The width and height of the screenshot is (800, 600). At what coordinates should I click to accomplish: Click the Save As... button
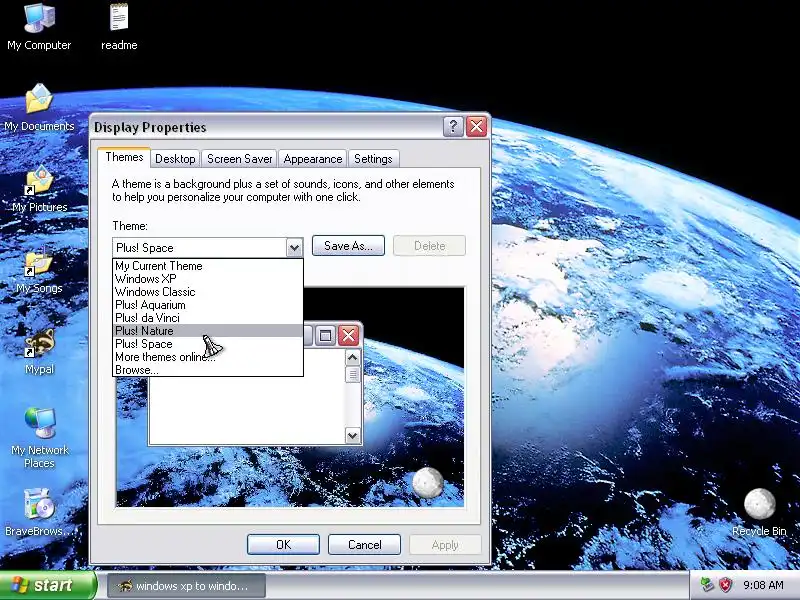(348, 246)
